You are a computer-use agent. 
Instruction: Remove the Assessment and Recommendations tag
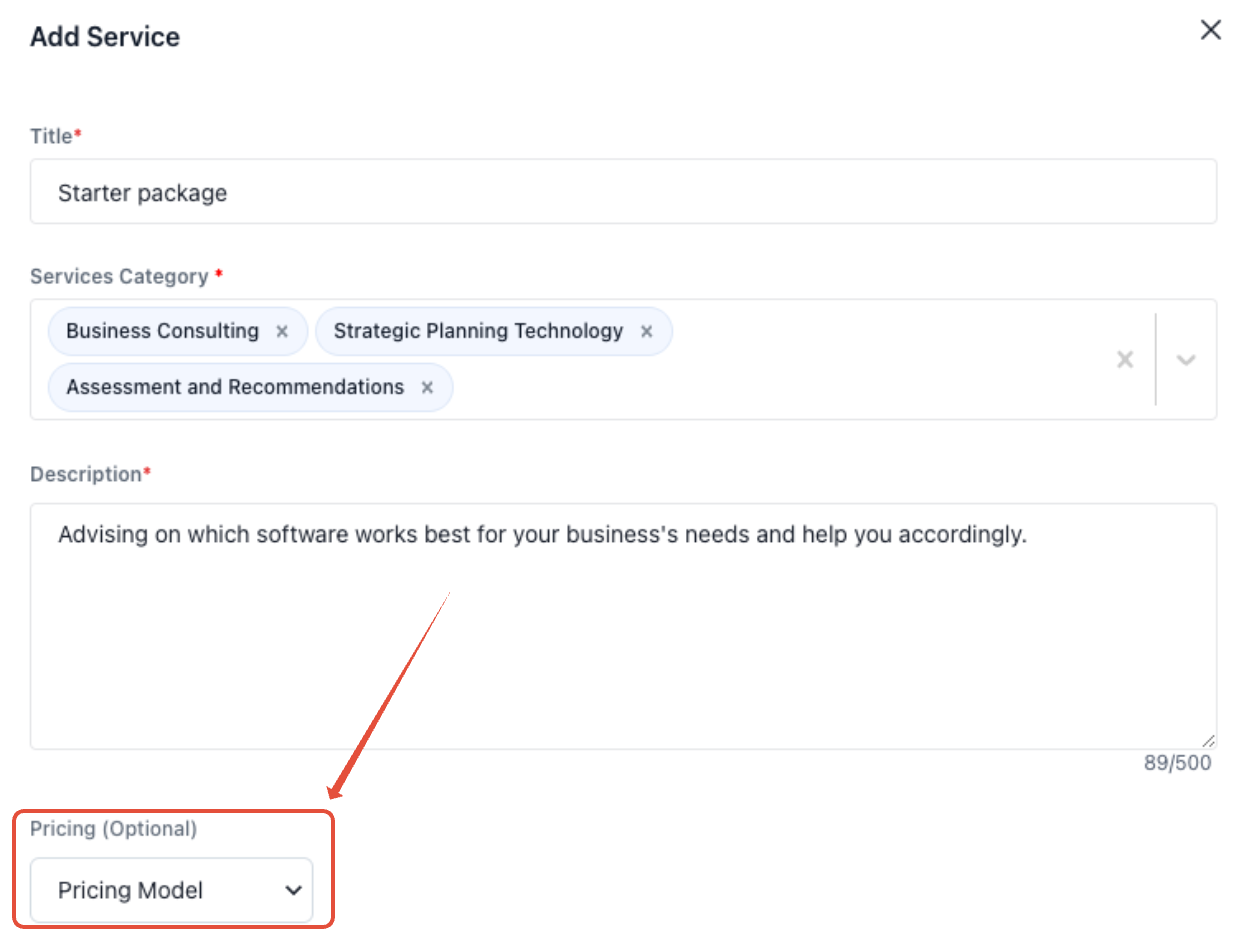pyautogui.click(x=427, y=388)
